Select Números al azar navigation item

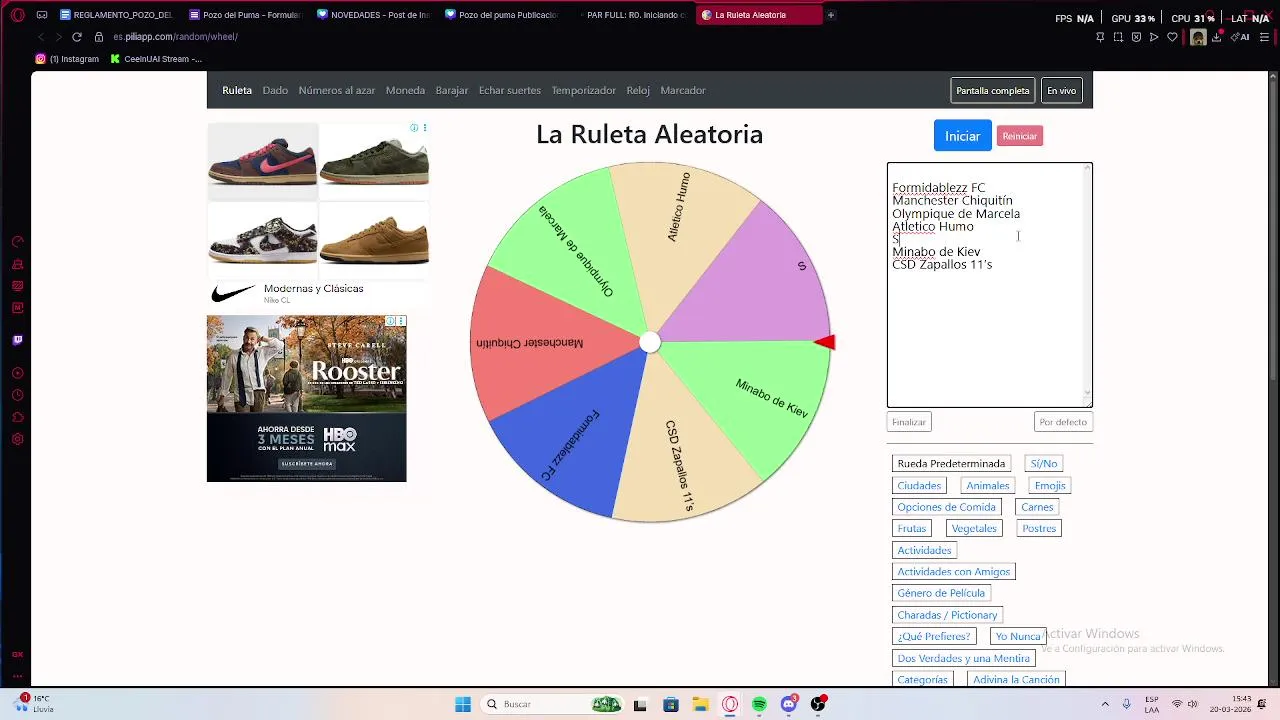[x=337, y=90]
